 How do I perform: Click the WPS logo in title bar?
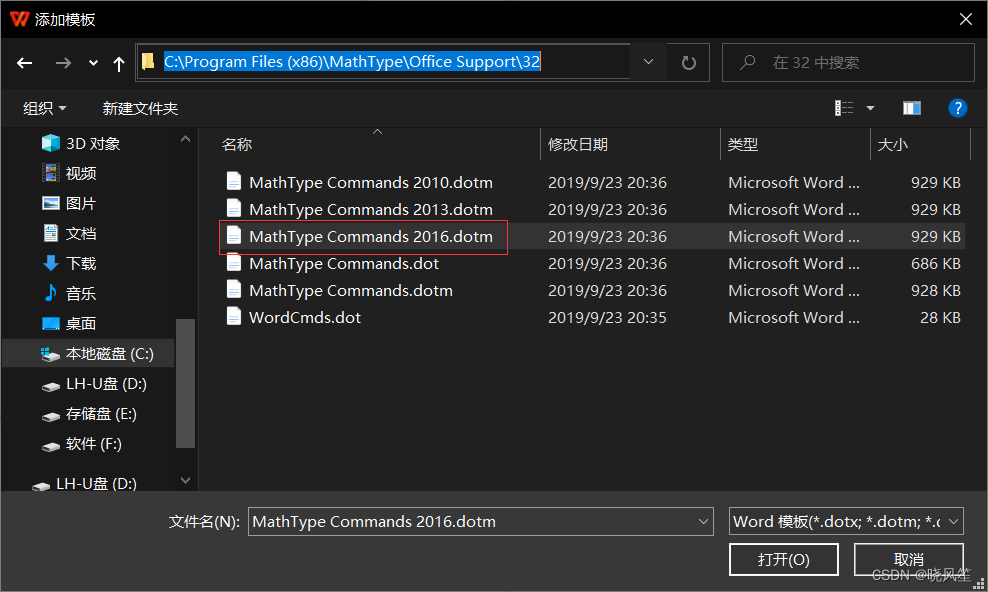(20, 20)
